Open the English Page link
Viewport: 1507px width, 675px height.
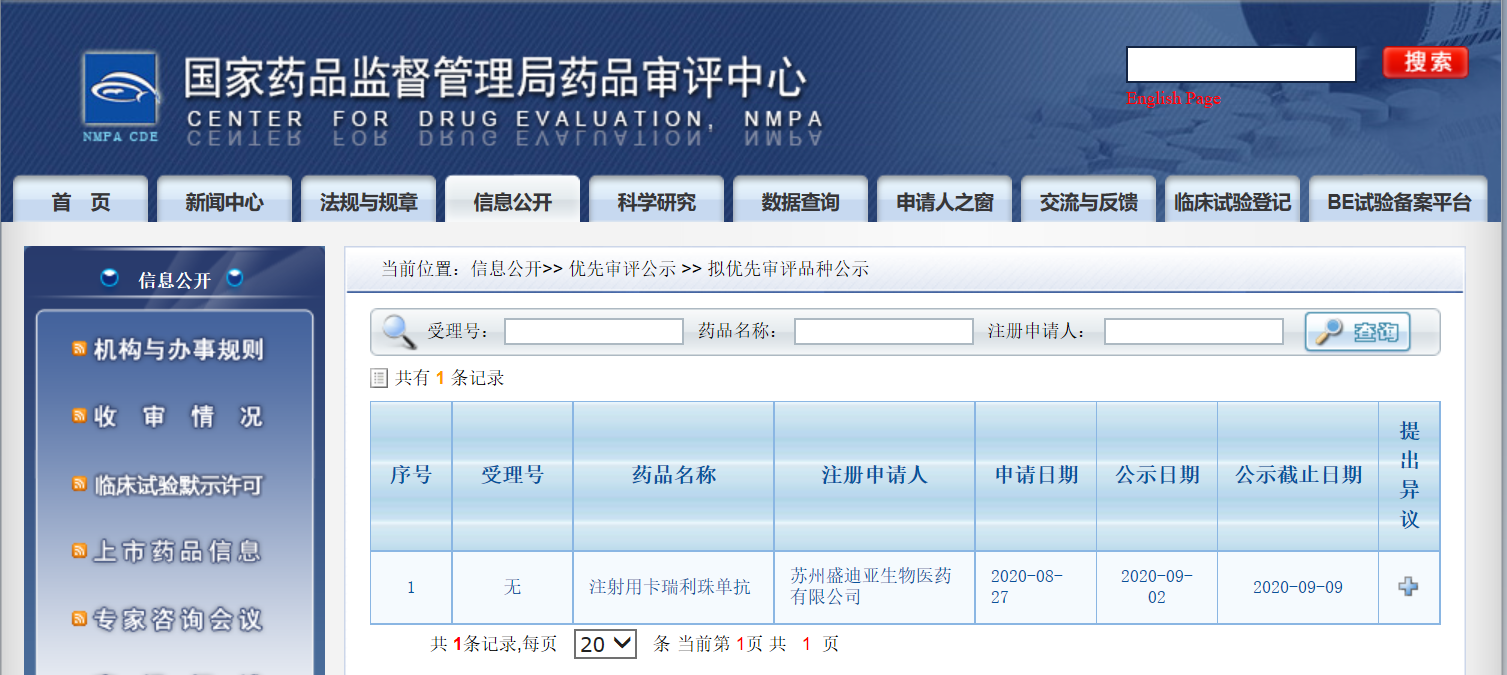click(1172, 98)
